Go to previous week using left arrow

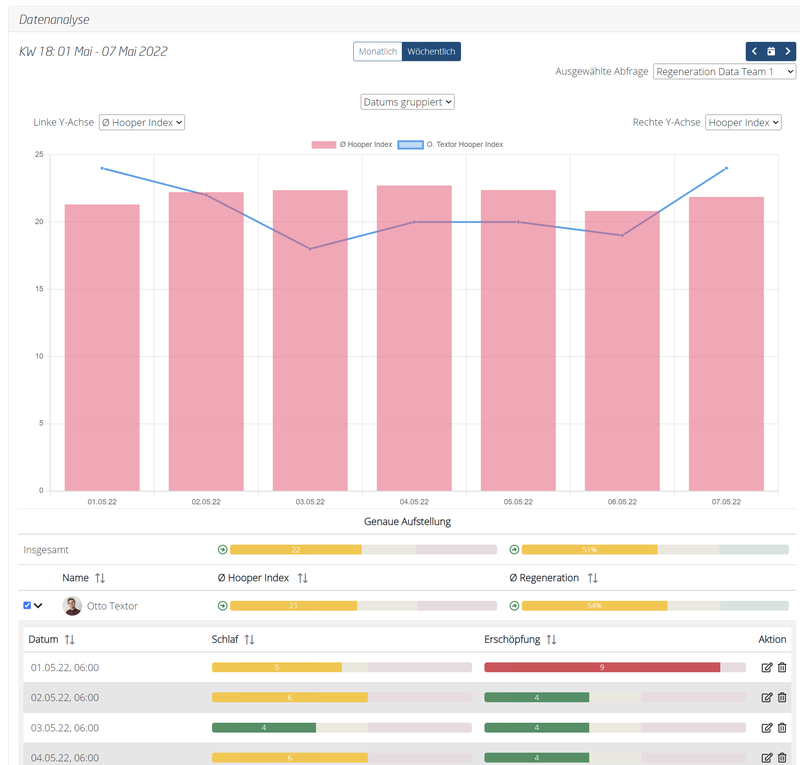(x=755, y=51)
